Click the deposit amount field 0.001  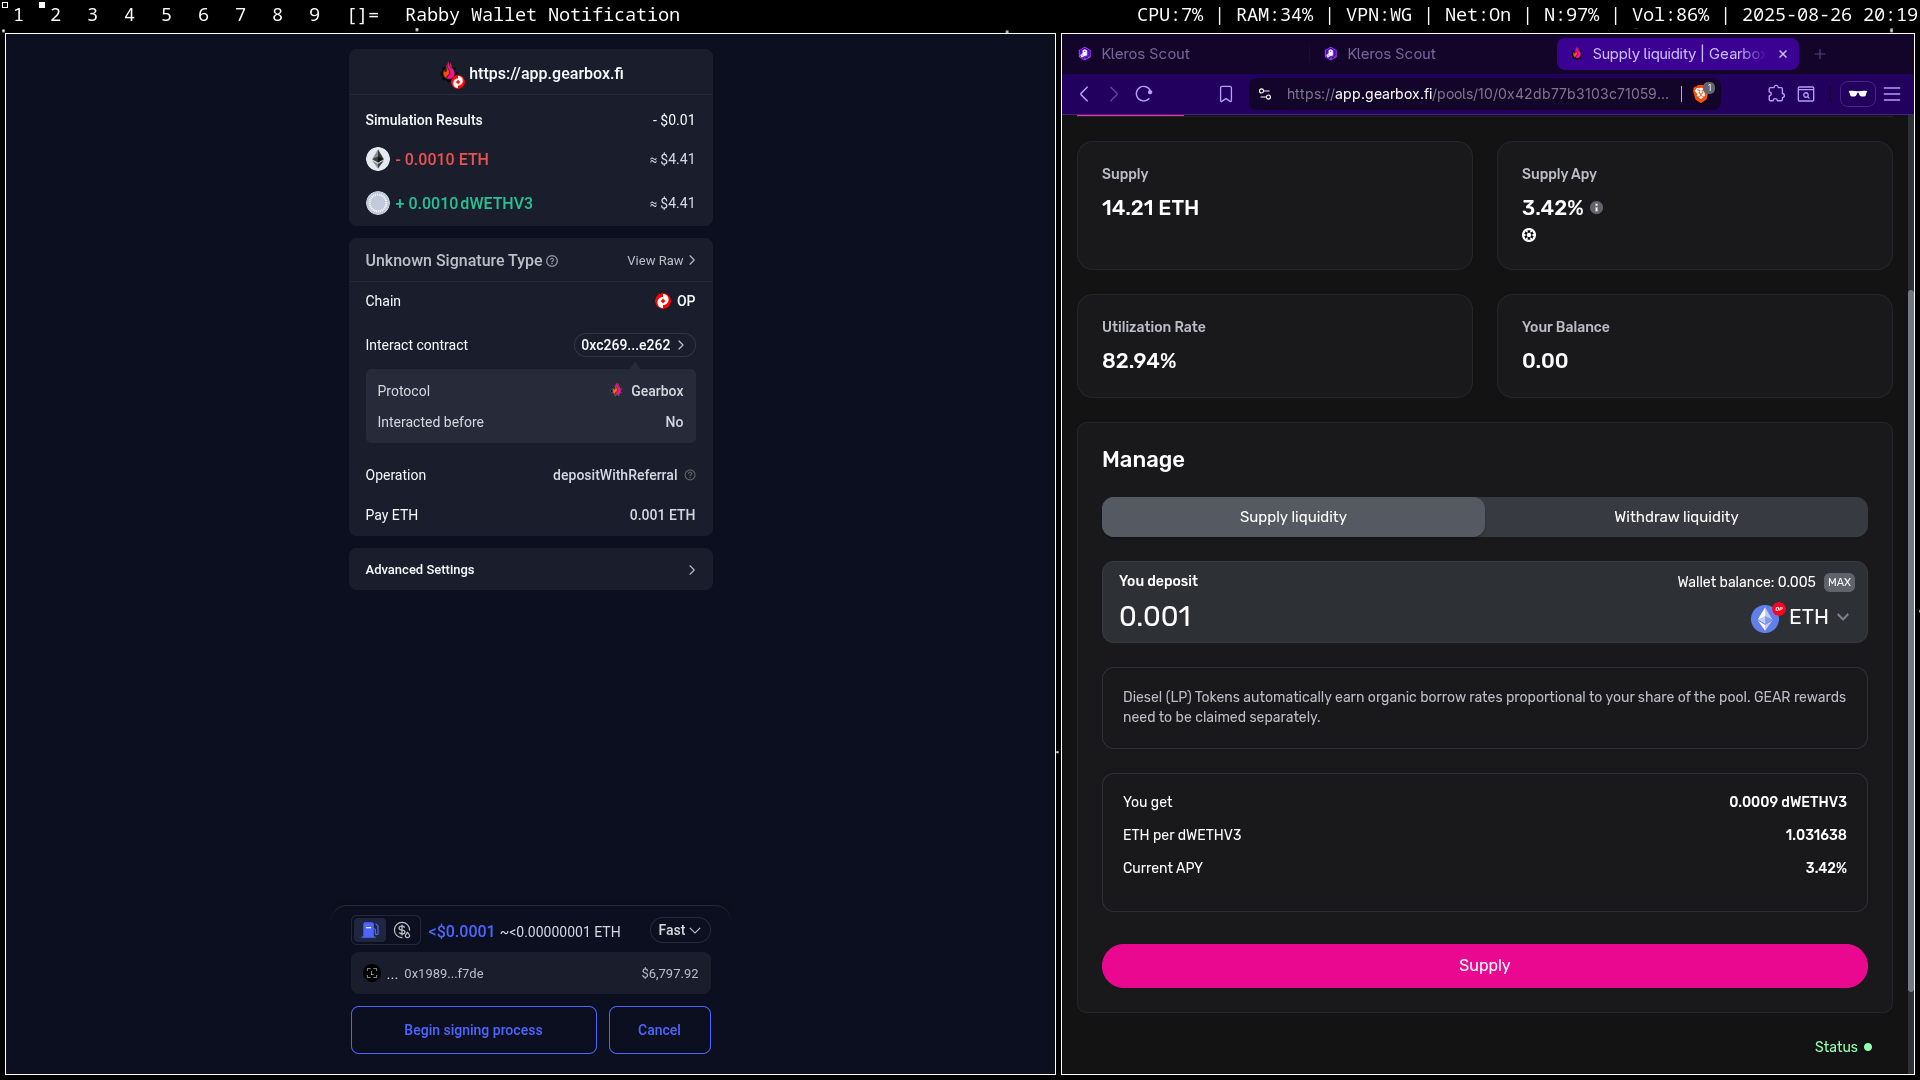point(1155,616)
